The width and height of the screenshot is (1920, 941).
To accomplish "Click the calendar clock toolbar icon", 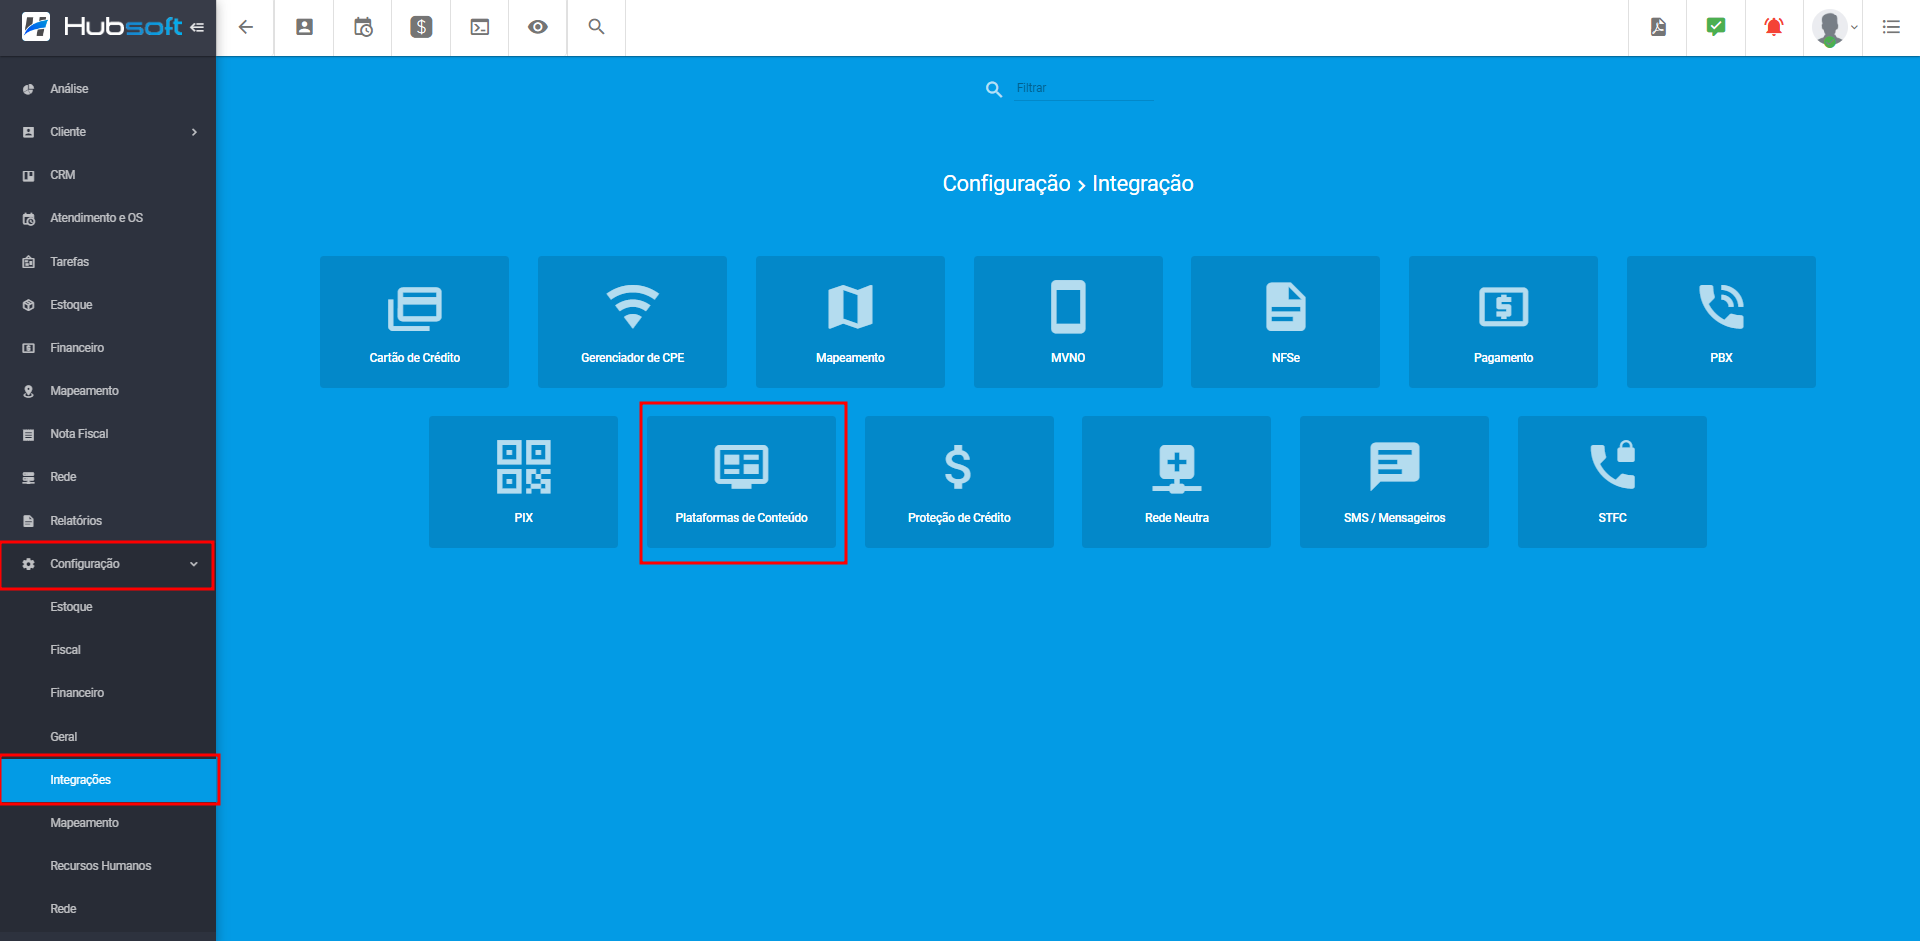I will coord(363,27).
